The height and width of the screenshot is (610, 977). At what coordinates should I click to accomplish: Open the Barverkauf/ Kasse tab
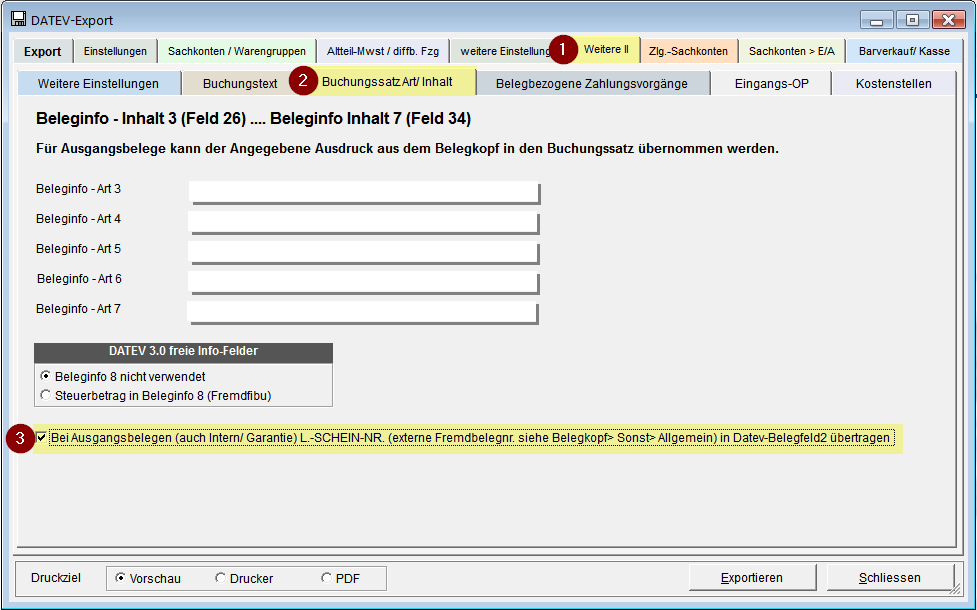pos(904,52)
